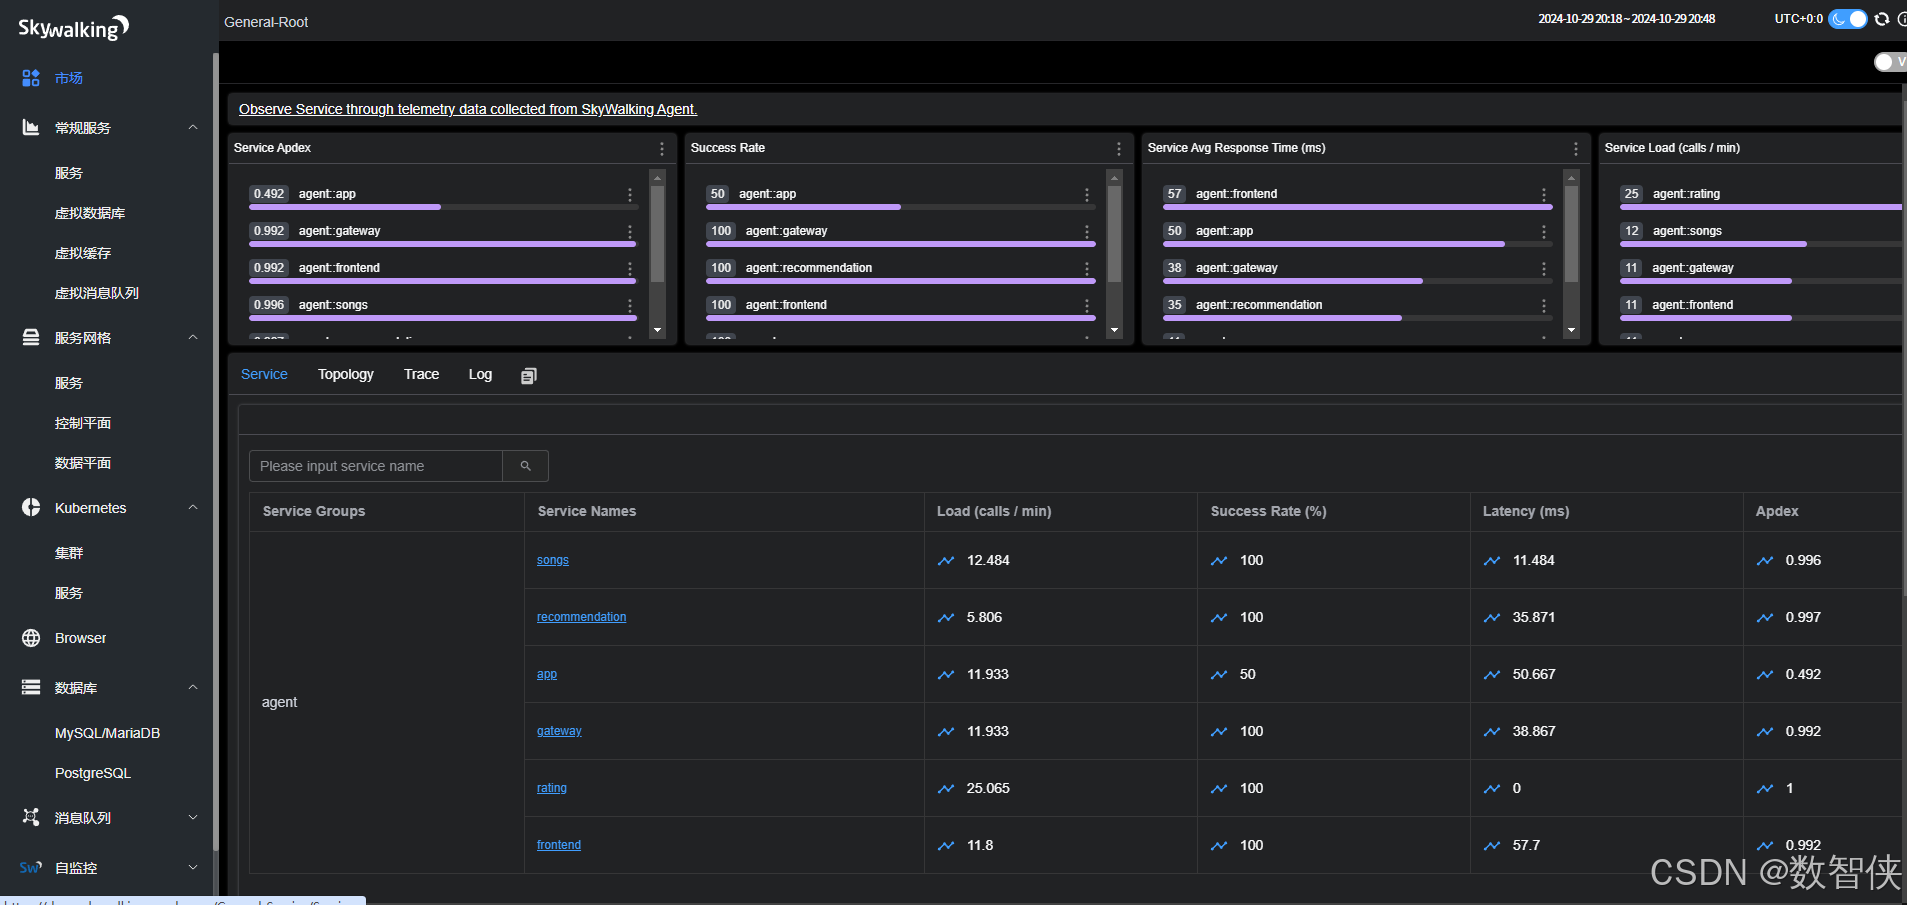Click Response Time list scroll up arrow
The height and width of the screenshot is (905, 1907).
(1571, 178)
